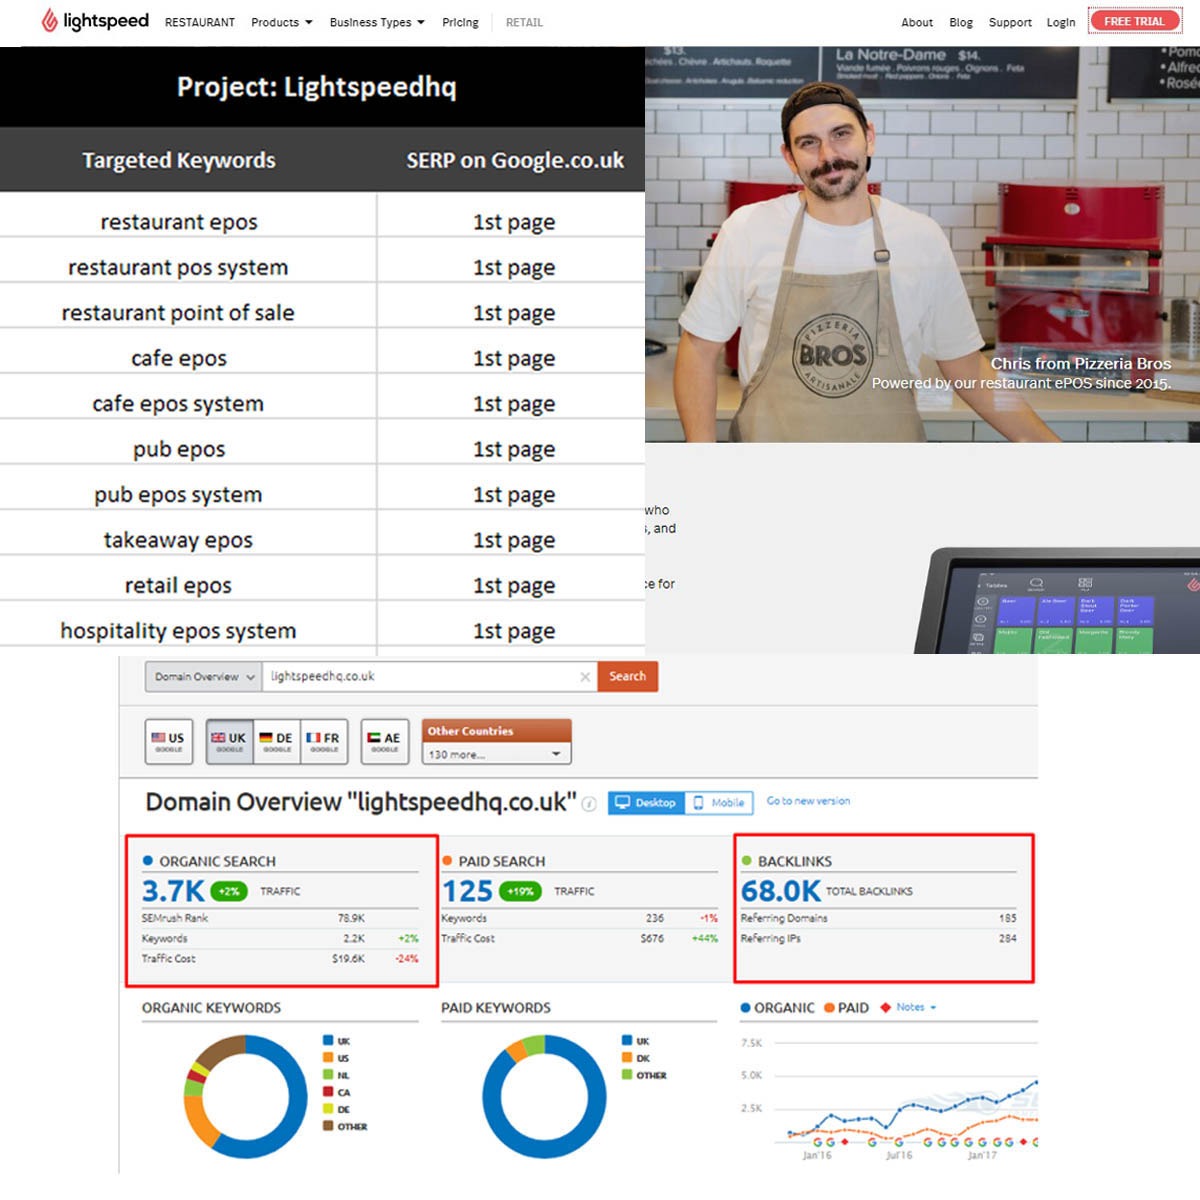This screenshot has width=1200, height=1200.
Task: Open the RESTAURANT nav item
Action: click(x=199, y=22)
